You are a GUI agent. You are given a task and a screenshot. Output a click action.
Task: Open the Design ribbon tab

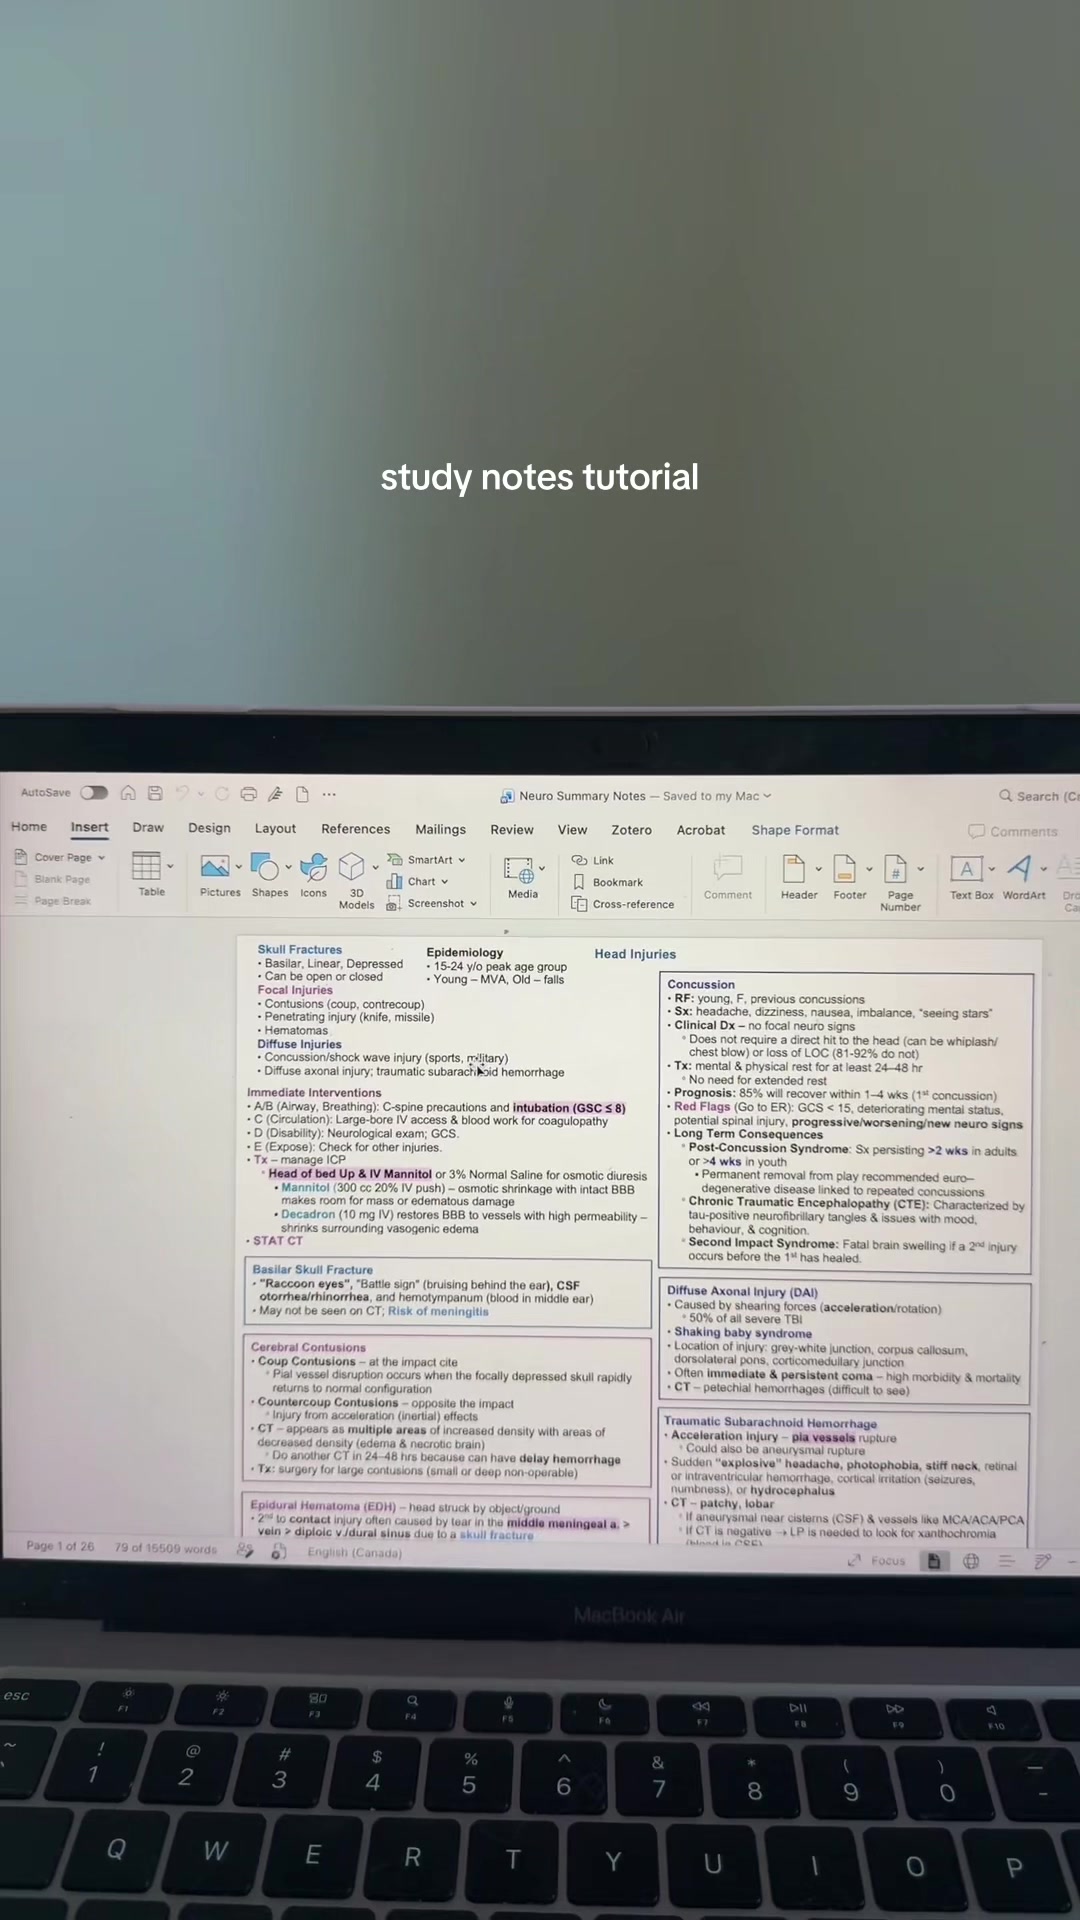coord(209,828)
